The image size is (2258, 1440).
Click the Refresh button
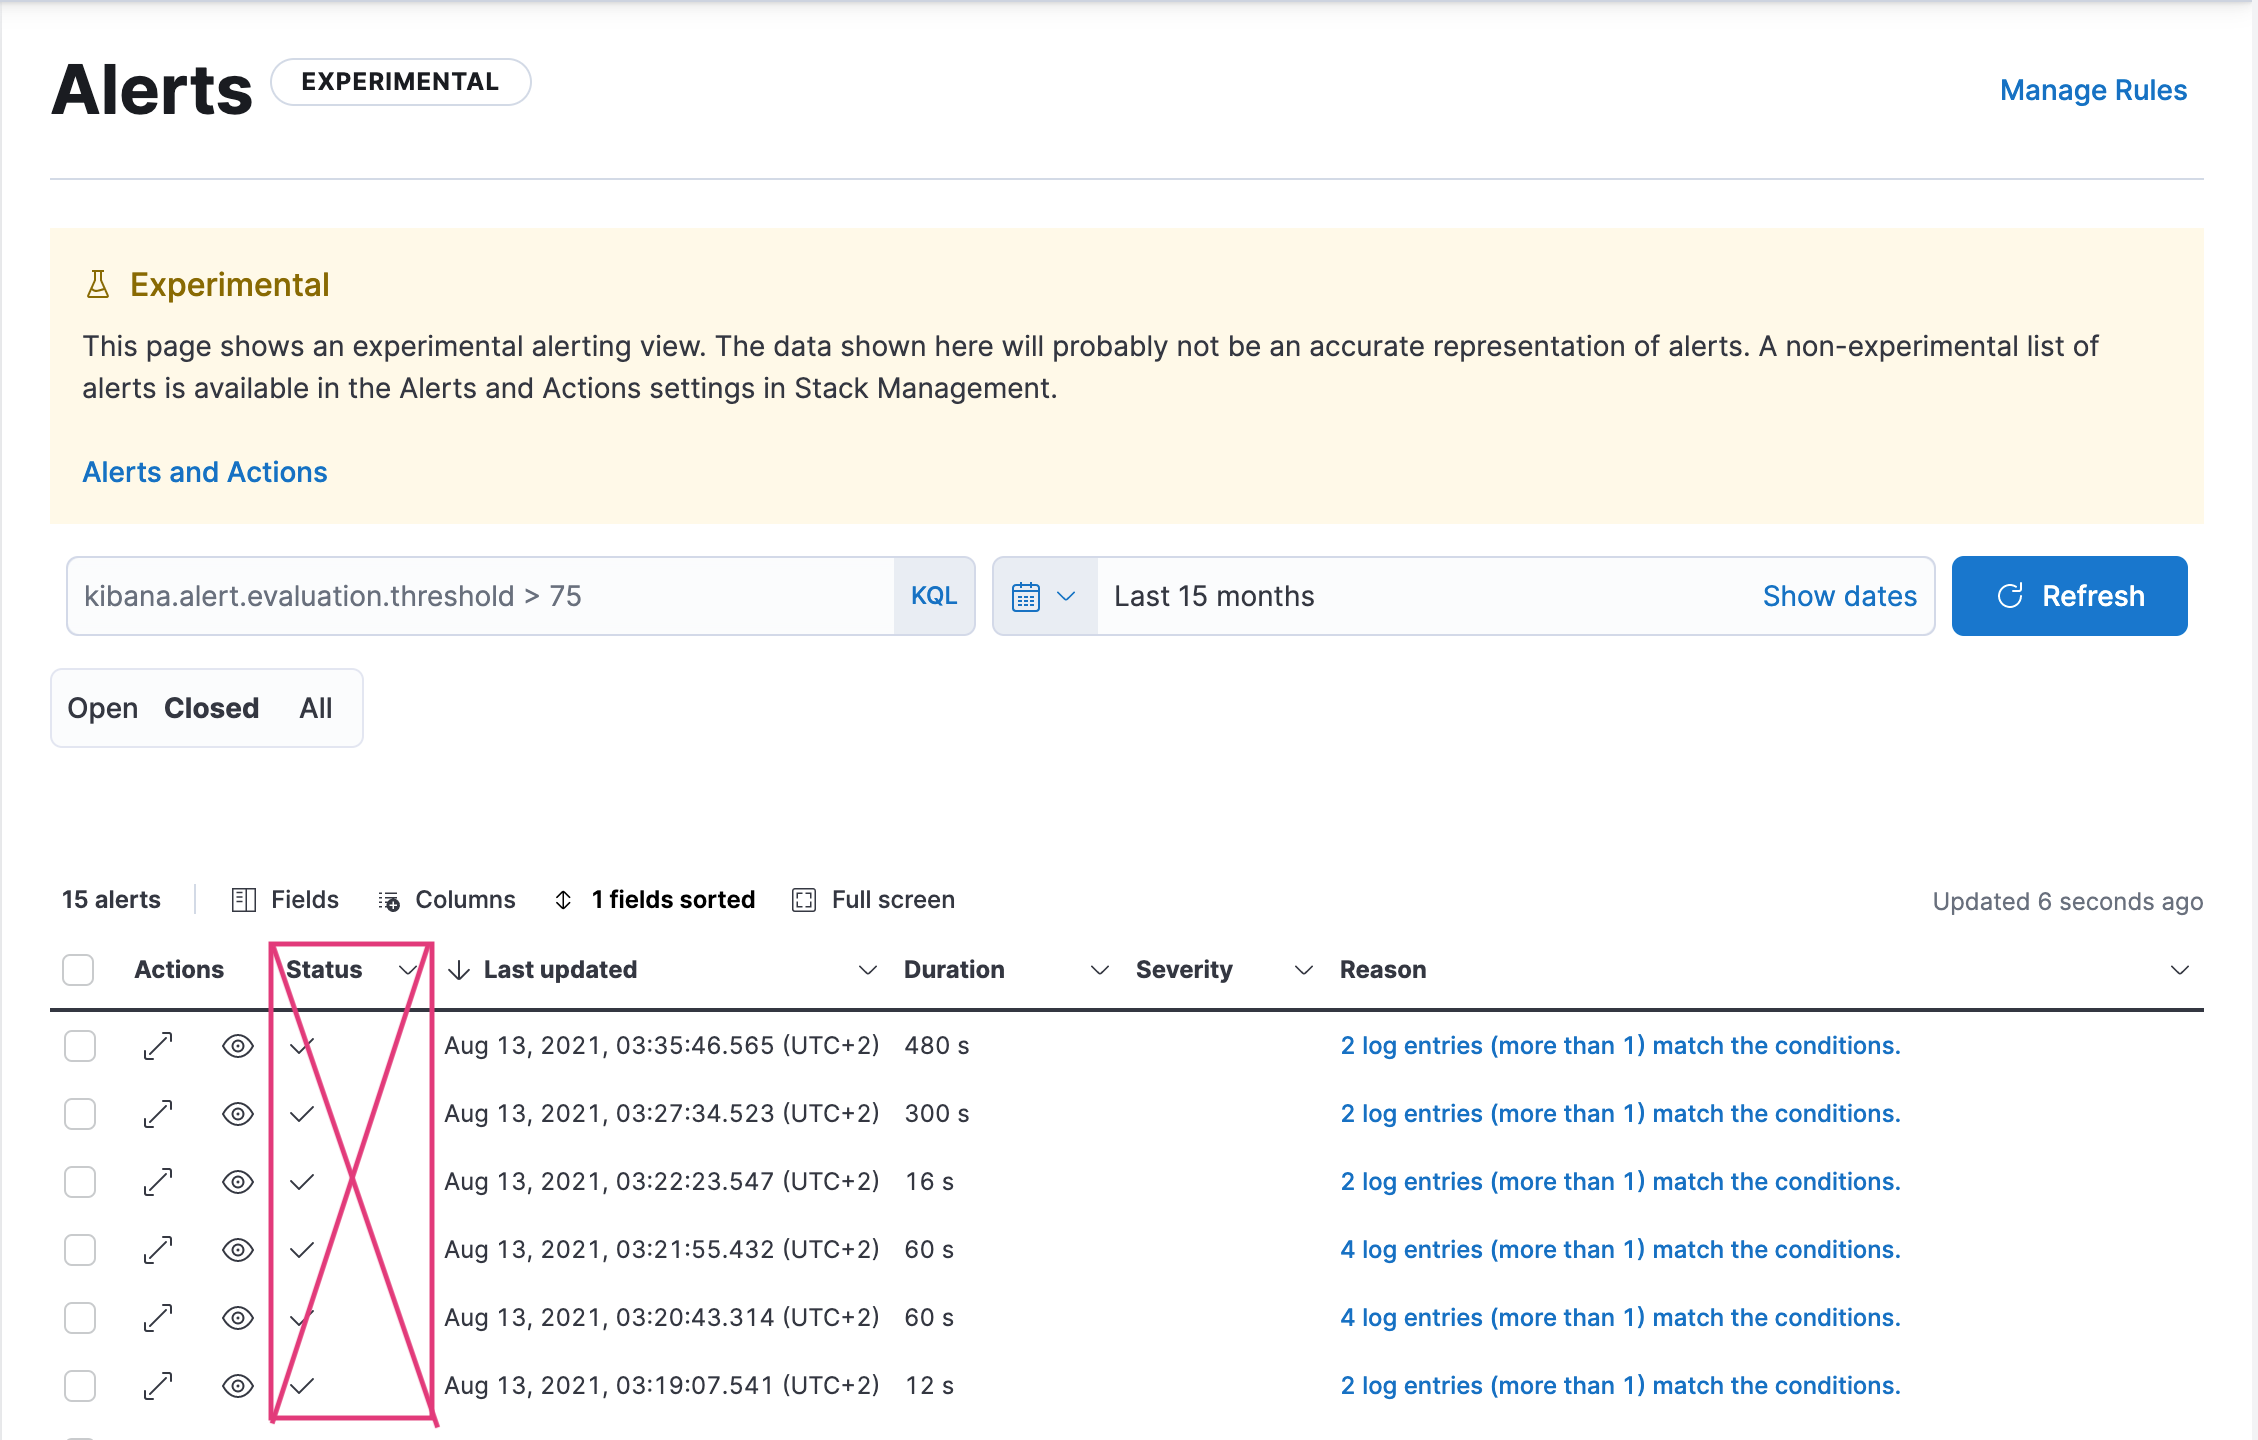tap(2069, 595)
